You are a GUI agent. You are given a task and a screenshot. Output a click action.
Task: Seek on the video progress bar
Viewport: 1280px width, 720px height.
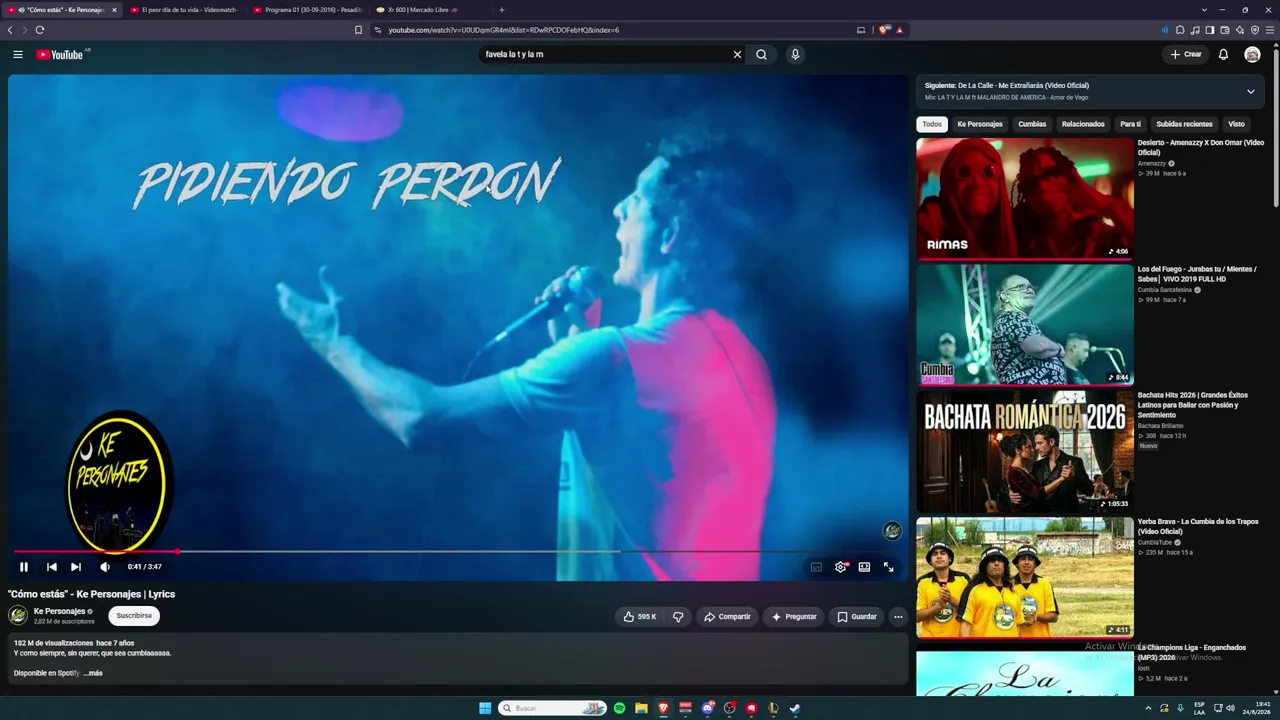(x=456, y=551)
